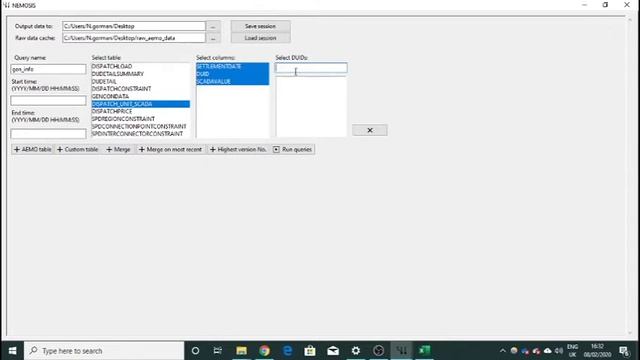Focus the Raw data cache path field
640x360 pixels.
point(134,38)
